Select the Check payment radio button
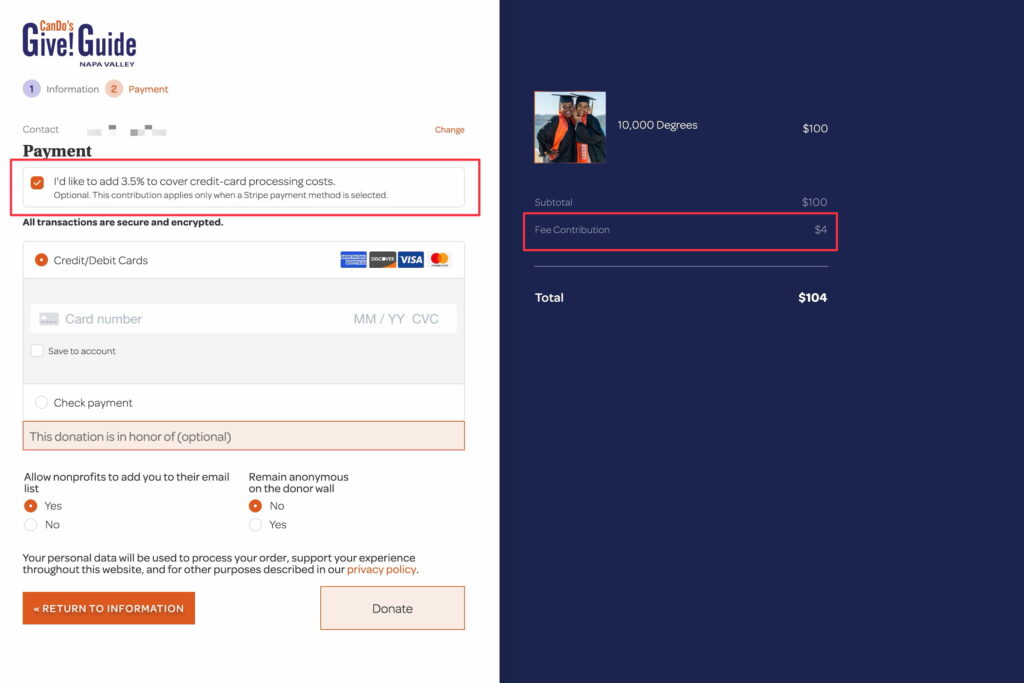This screenshot has height=683, width=1024. (x=41, y=402)
